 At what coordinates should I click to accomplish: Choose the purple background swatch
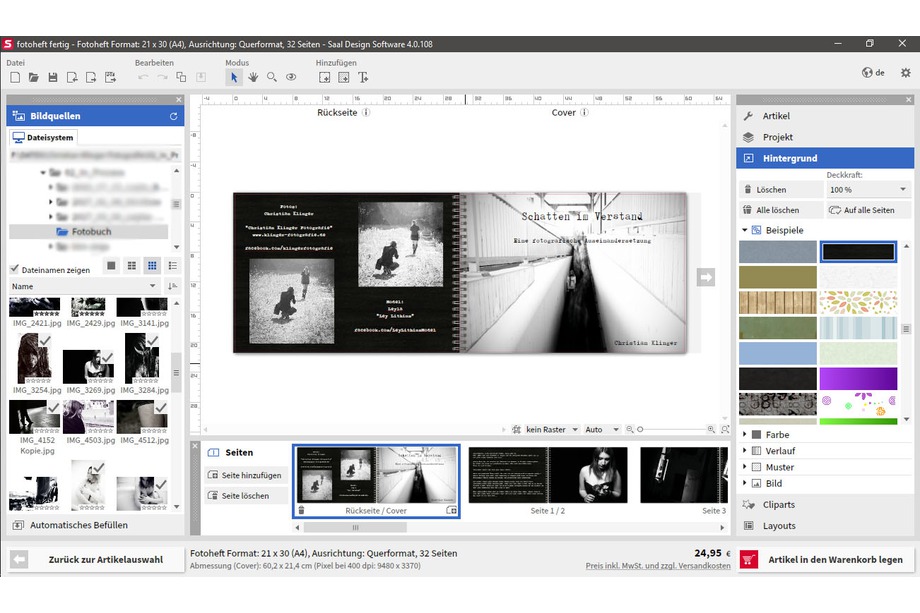pos(858,378)
